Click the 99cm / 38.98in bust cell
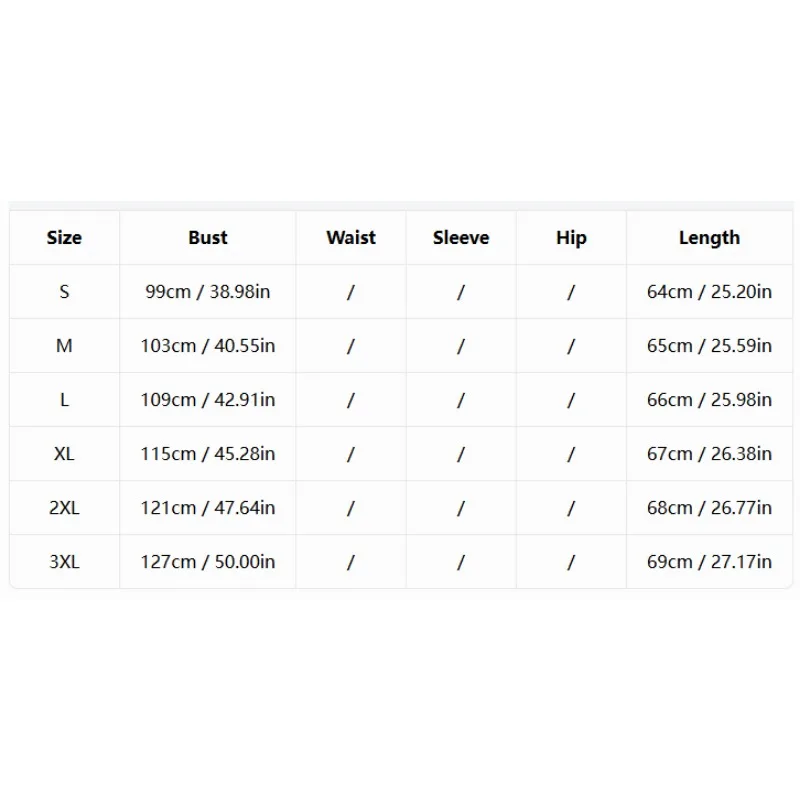 (x=208, y=292)
